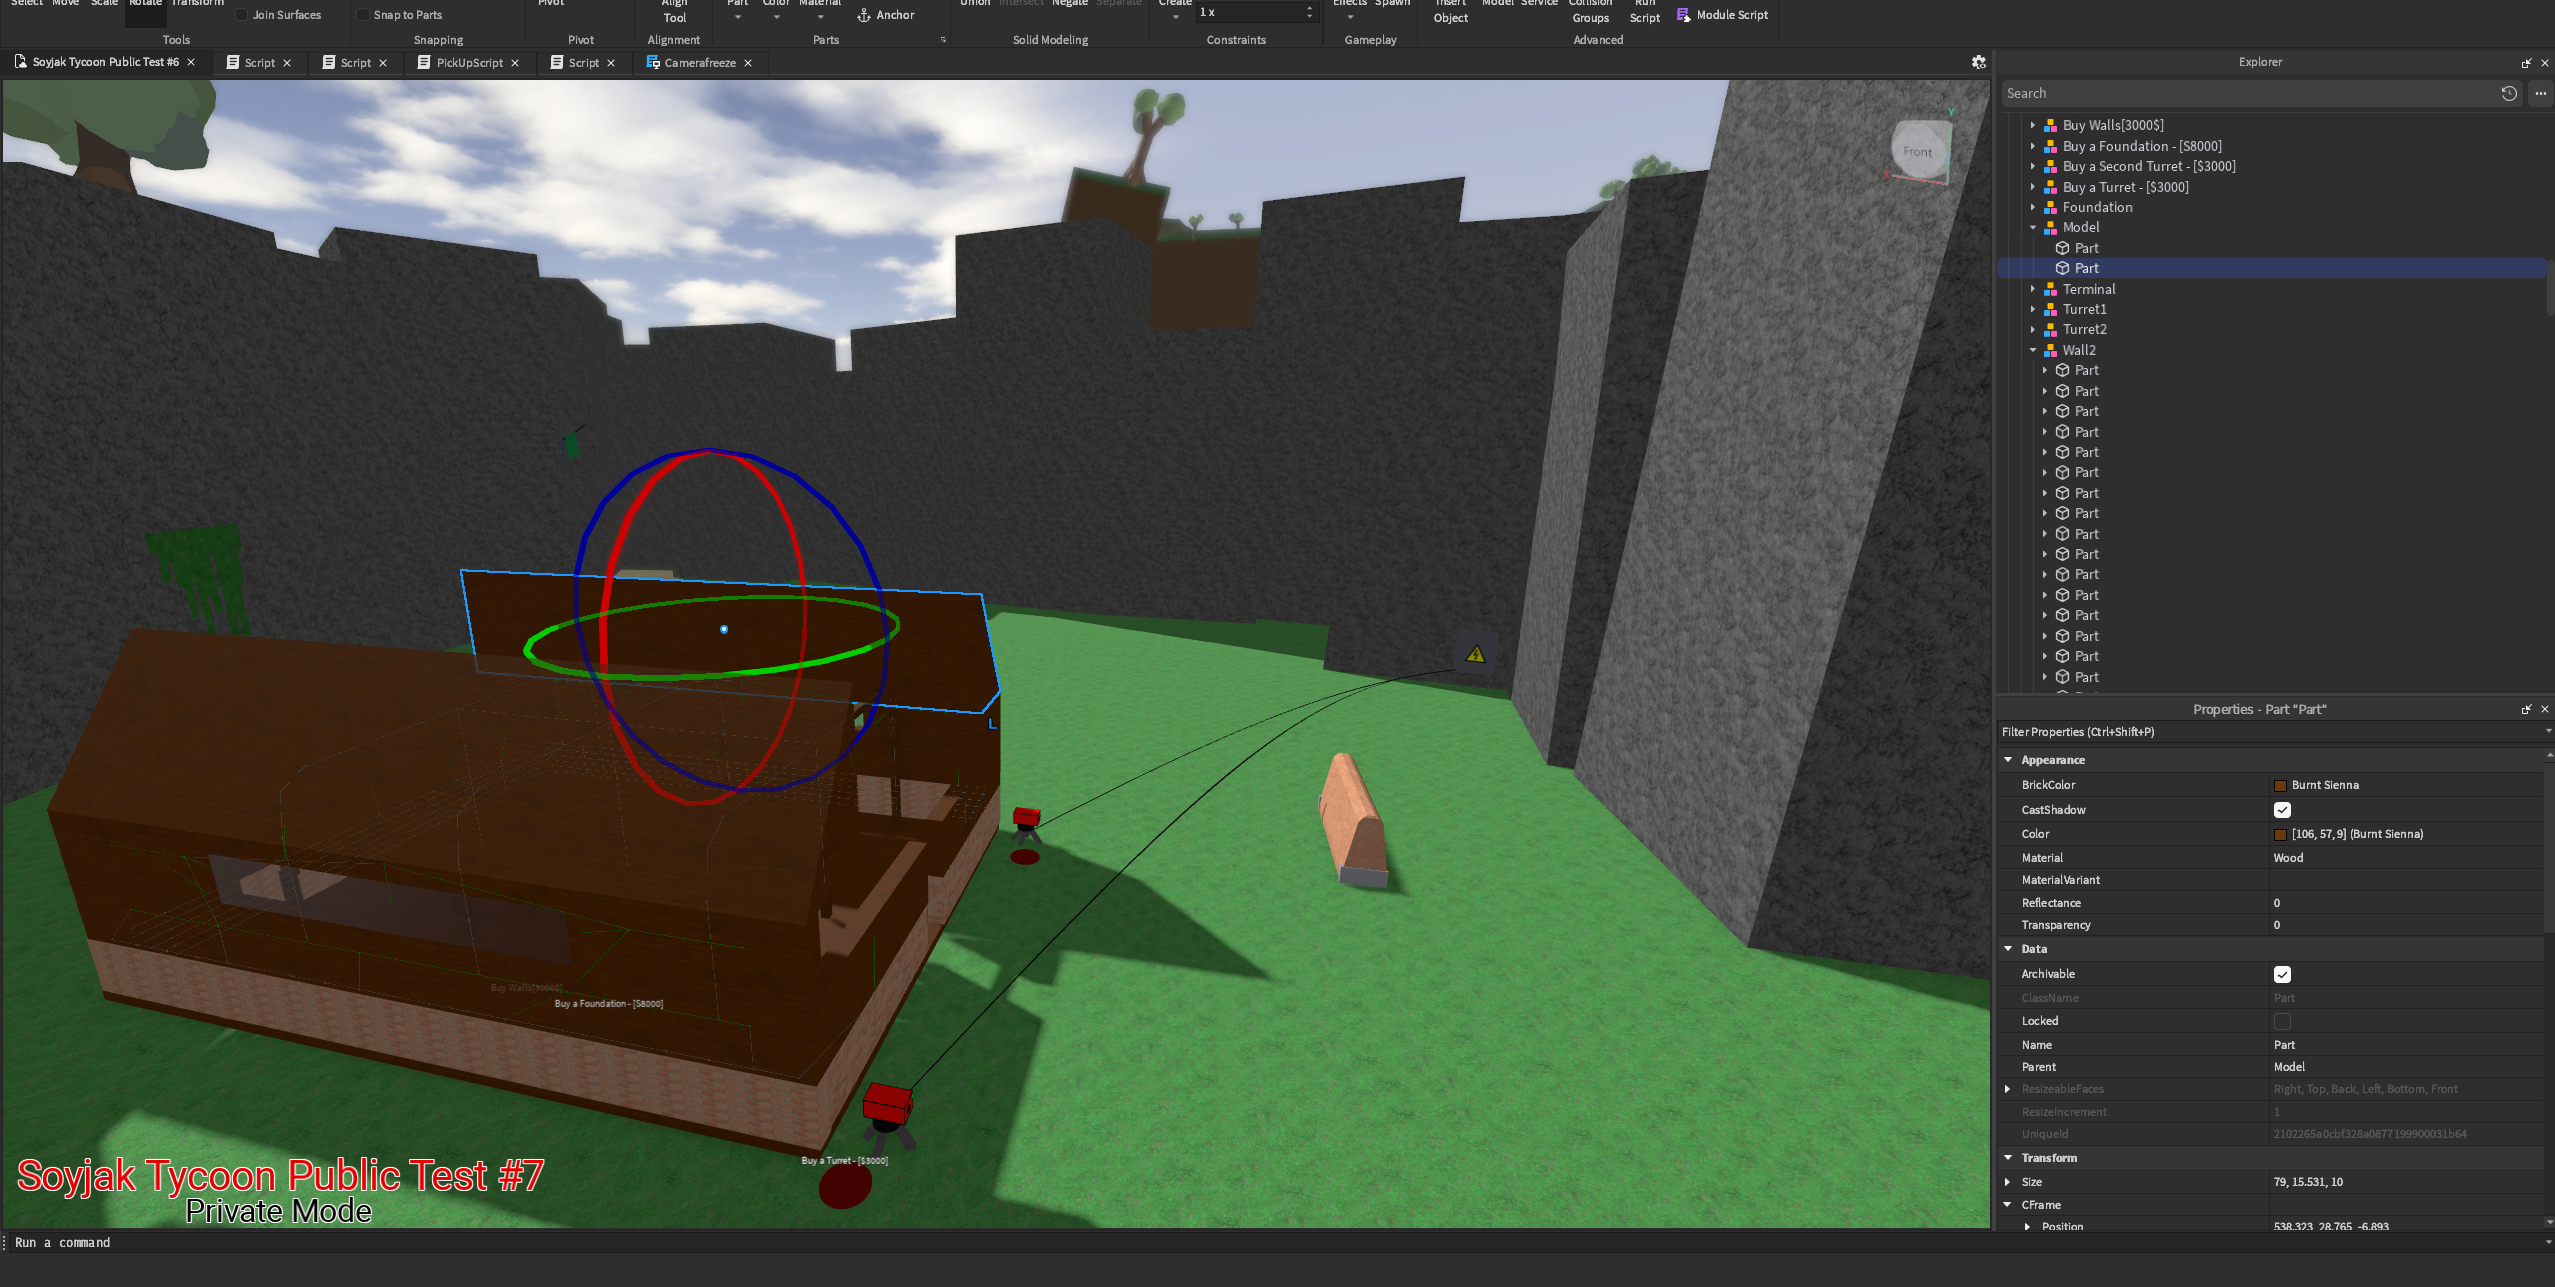Viewport: 2555px width, 1287px height.
Task: Click the Explorer search history icon
Action: pos(2509,93)
